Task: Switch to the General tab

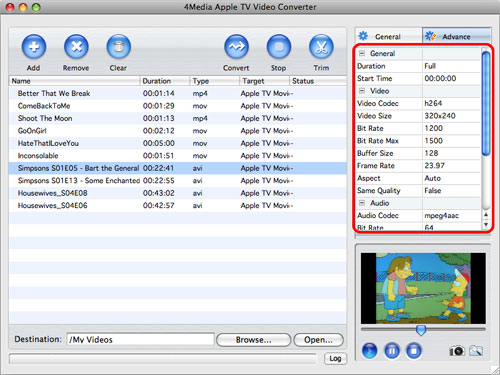Action: click(388, 36)
